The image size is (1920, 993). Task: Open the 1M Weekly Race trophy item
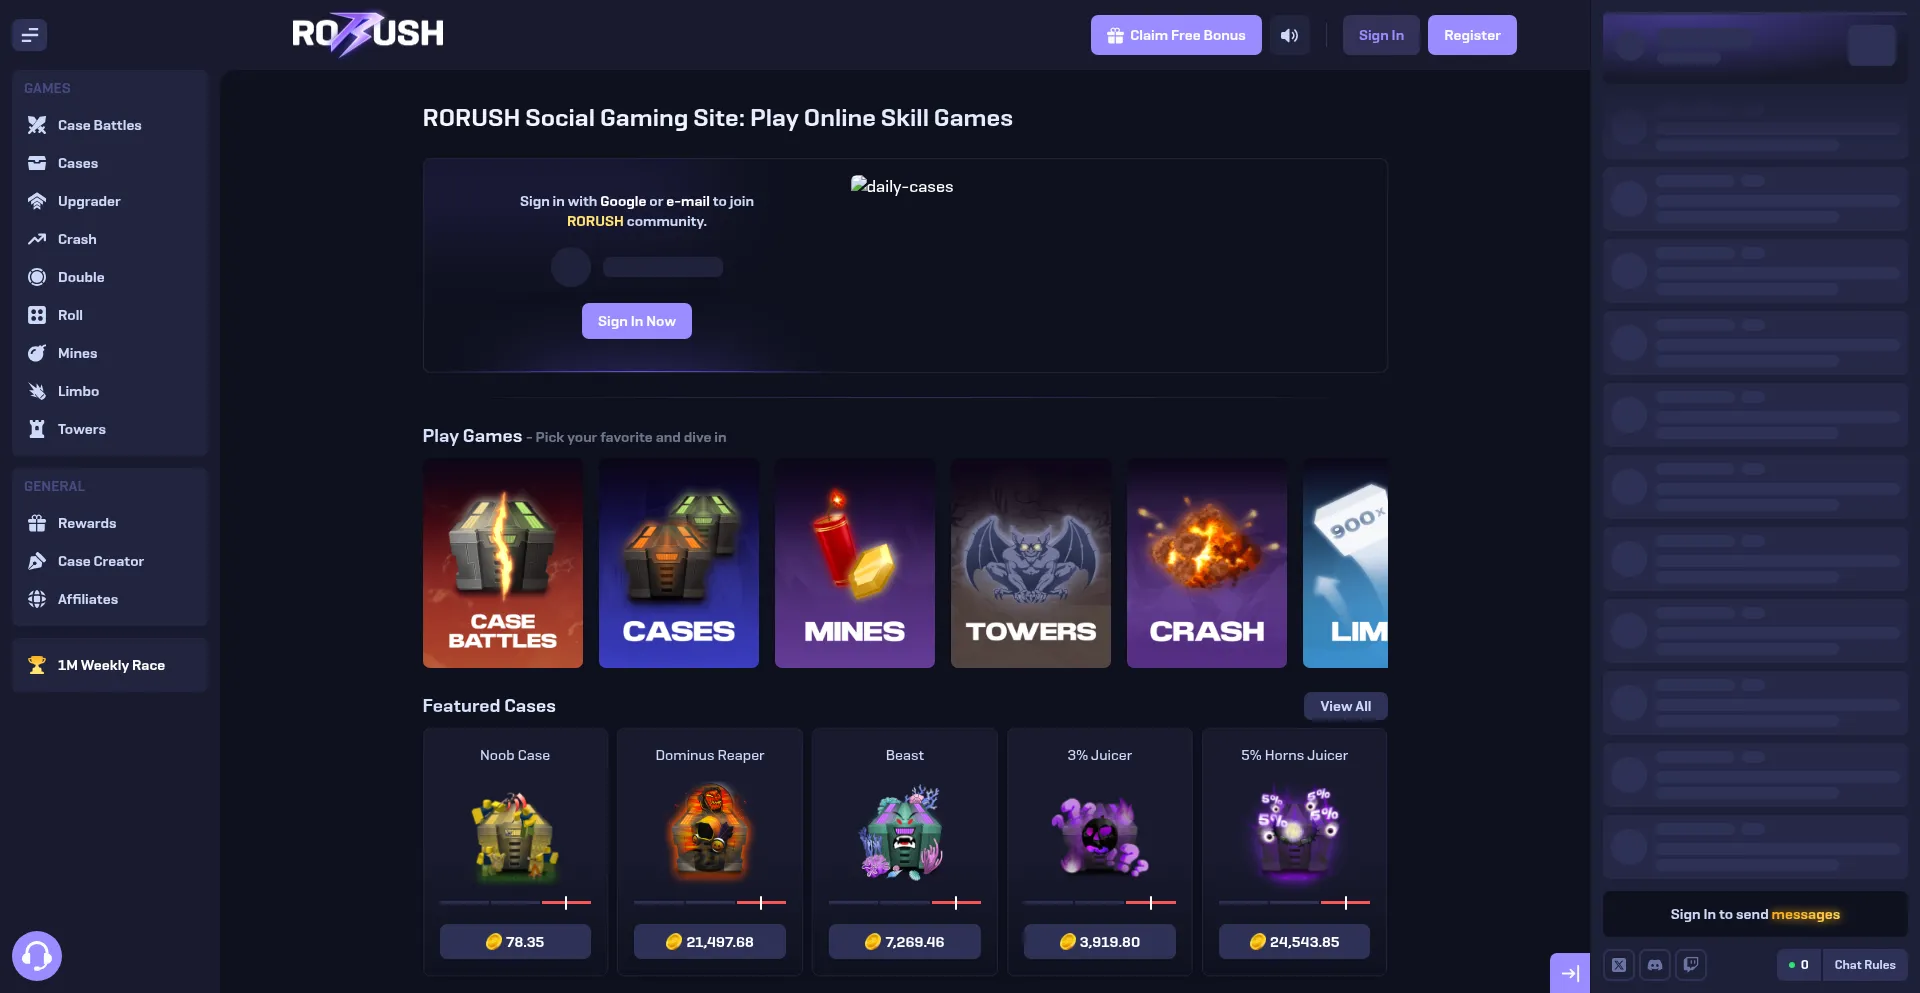pos(110,665)
